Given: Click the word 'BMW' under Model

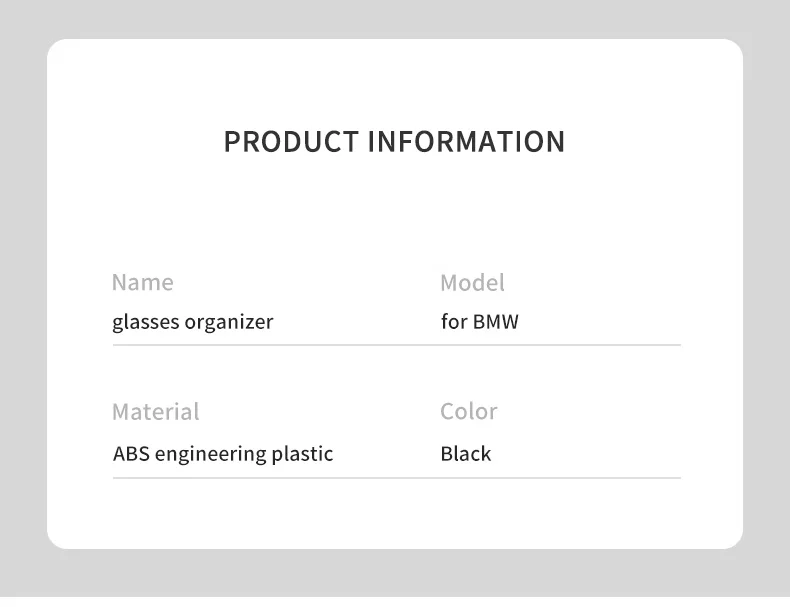Looking at the screenshot, I should coord(496,322).
